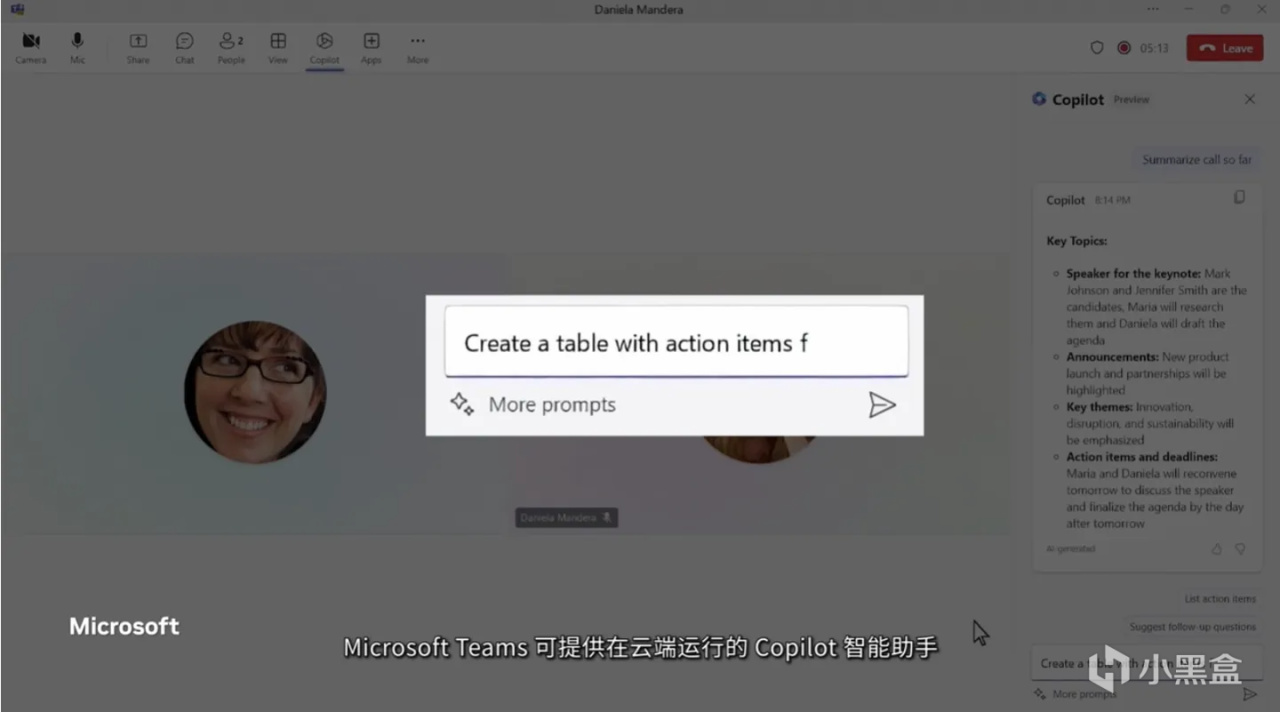Click the recording indicator icon
Viewport: 1280px width, 712px height.
click(1124, 48)
